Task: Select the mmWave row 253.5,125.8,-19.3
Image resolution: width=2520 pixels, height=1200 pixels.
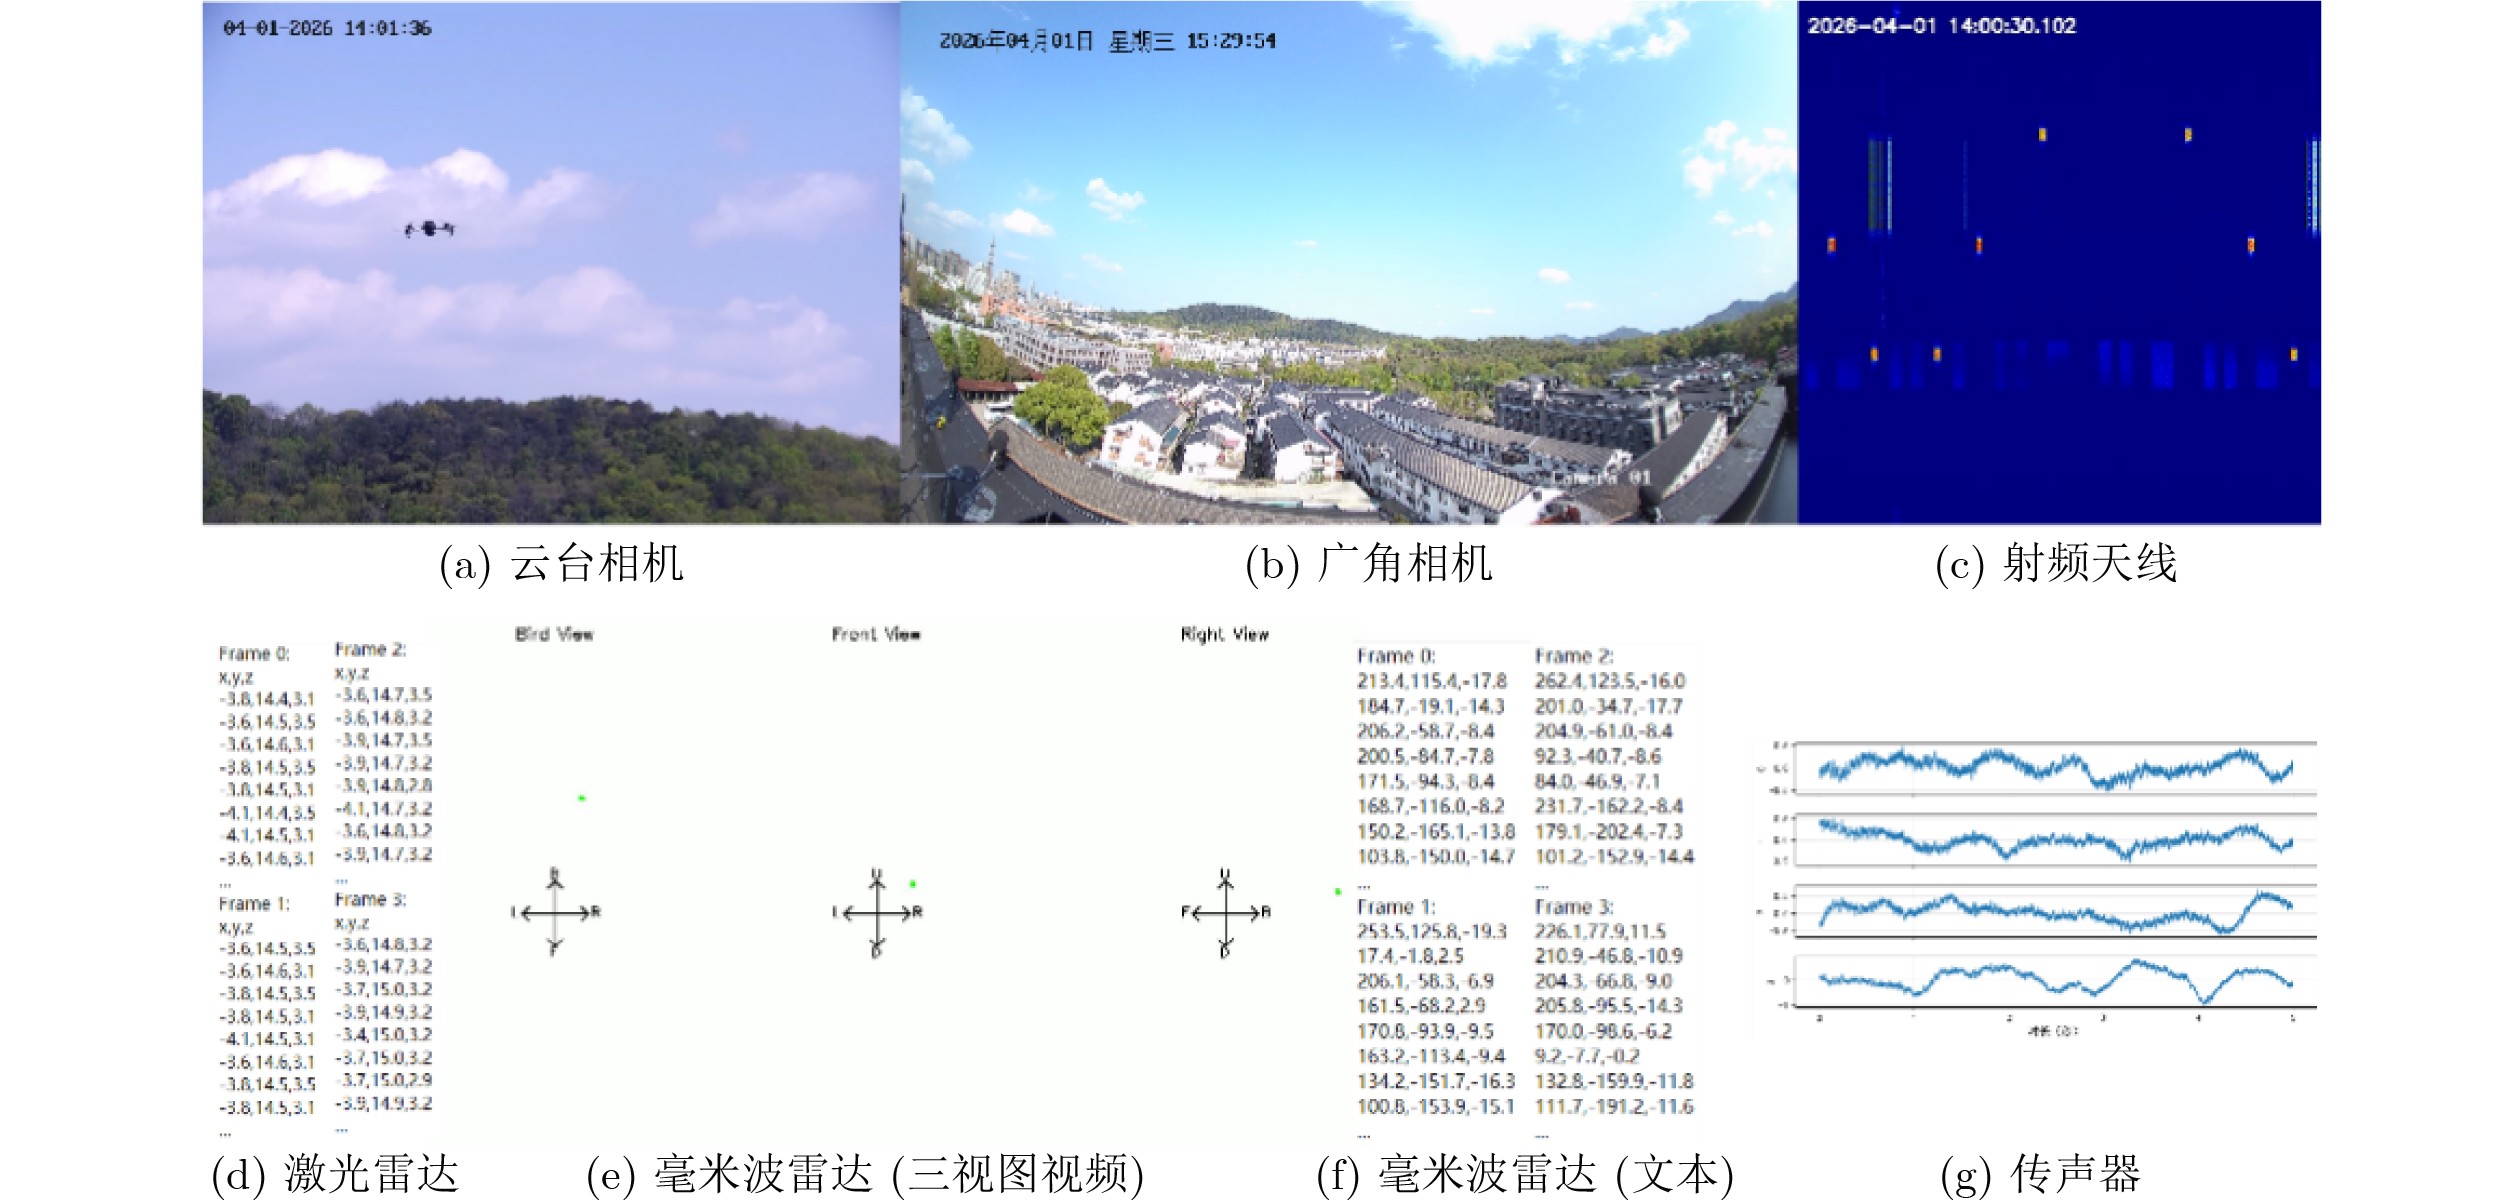Action: click(x=1432, y=932)
